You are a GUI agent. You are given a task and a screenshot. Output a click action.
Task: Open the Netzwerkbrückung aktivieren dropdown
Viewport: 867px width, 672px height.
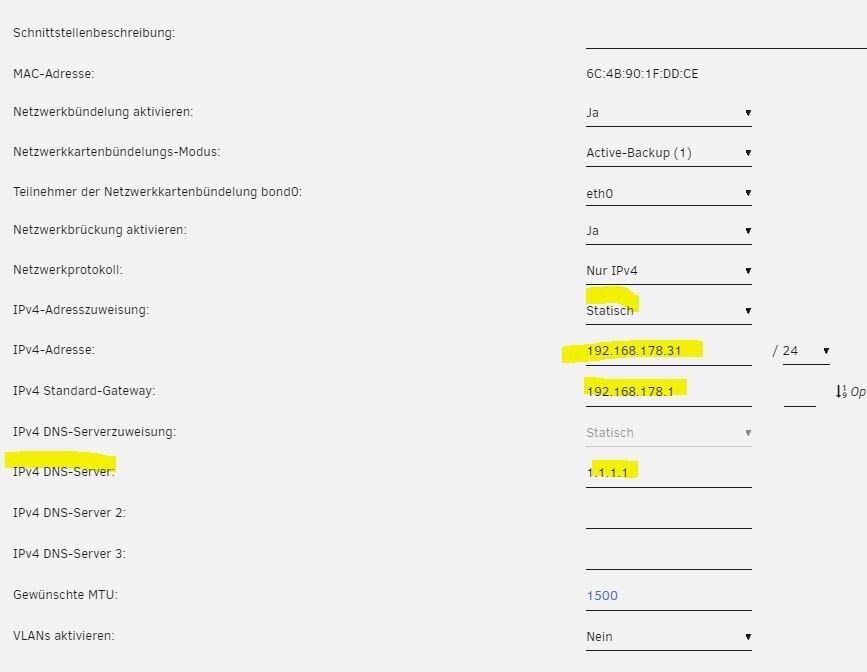(668, 231)
